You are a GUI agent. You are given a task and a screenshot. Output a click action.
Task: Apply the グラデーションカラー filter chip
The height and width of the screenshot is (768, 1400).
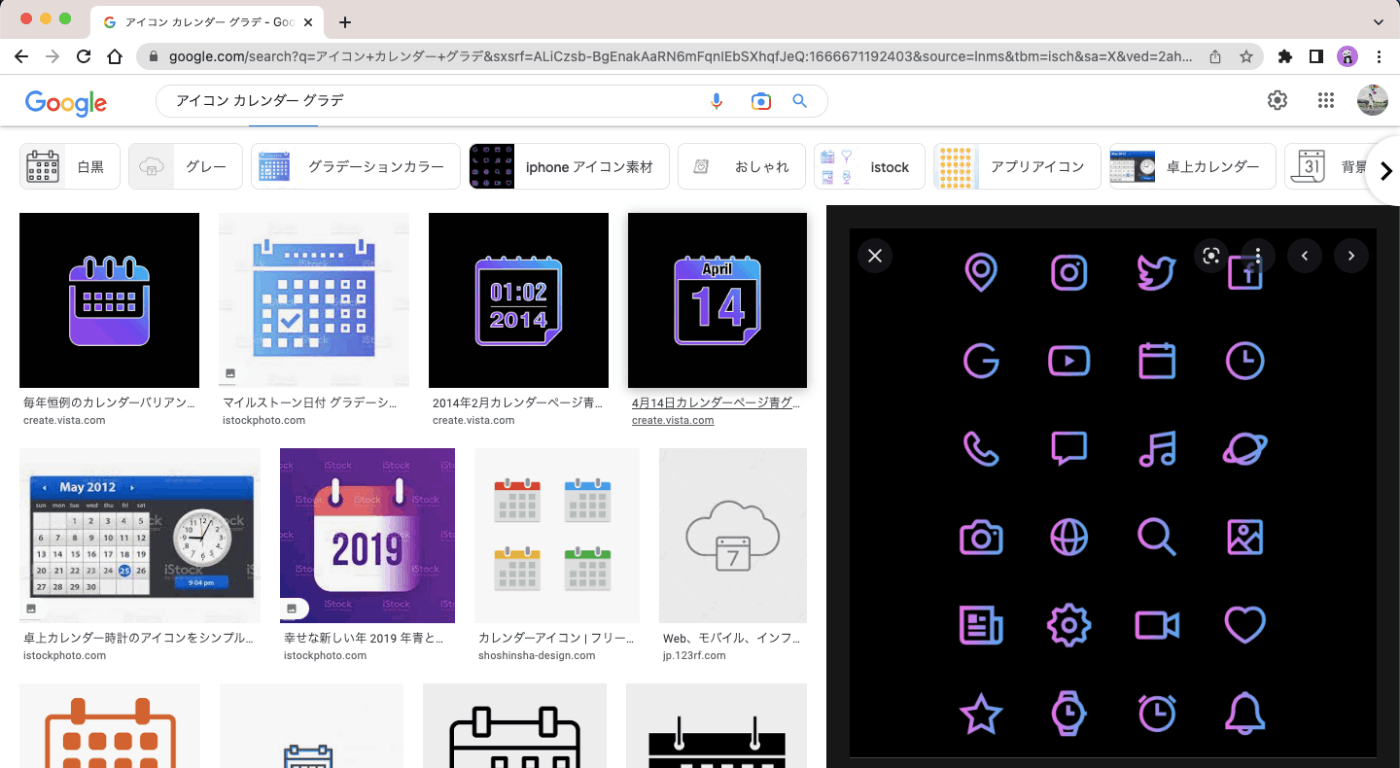coord(356,166)
